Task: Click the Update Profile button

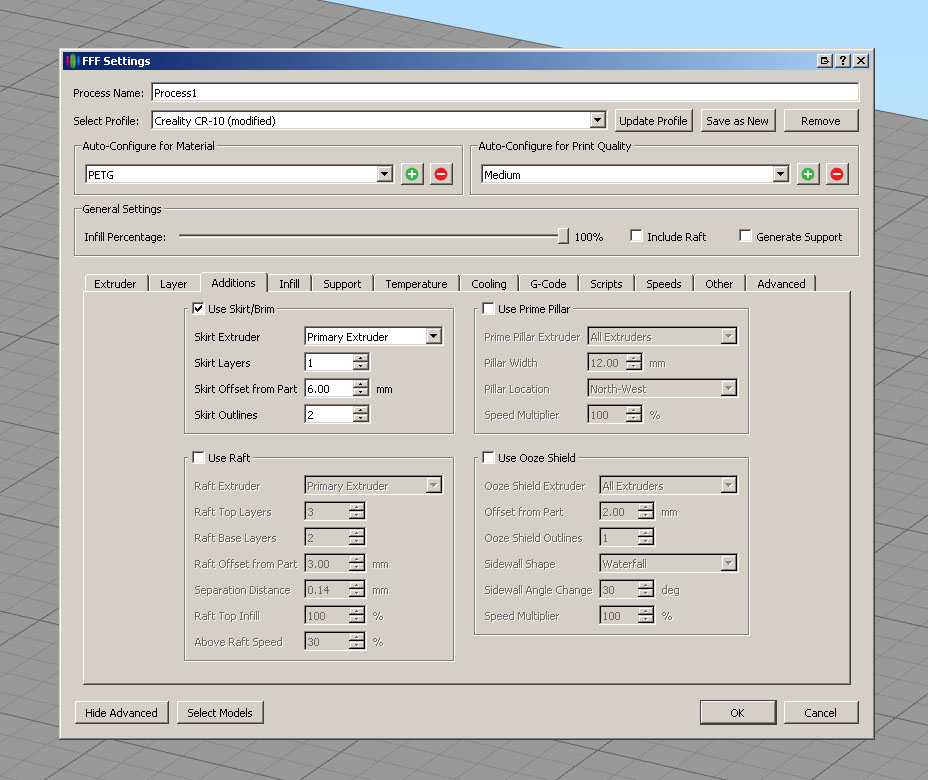Action: pos(653,121)
